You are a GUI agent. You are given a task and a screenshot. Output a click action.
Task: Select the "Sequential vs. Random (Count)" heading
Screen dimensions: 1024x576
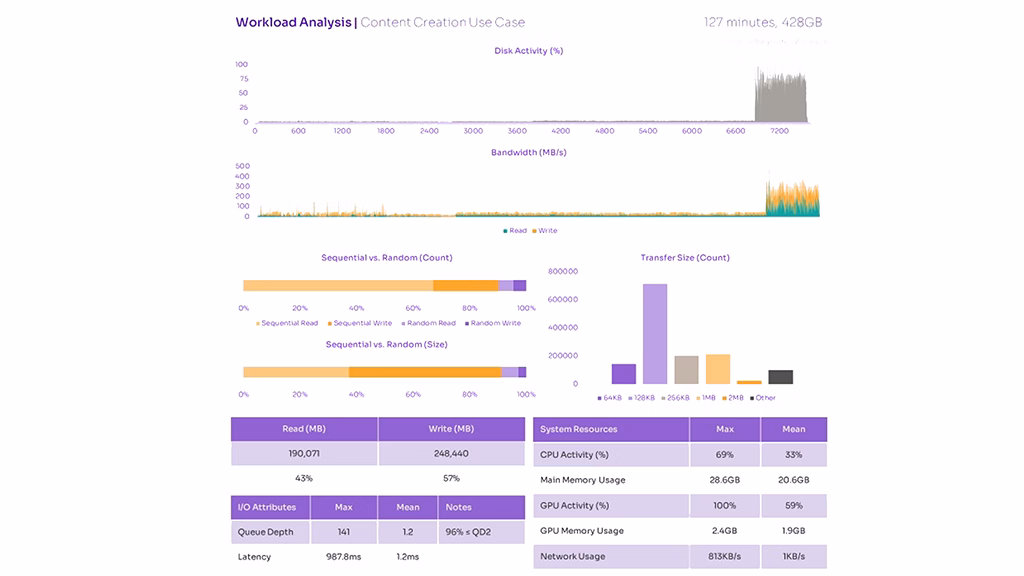coord(387,257)
